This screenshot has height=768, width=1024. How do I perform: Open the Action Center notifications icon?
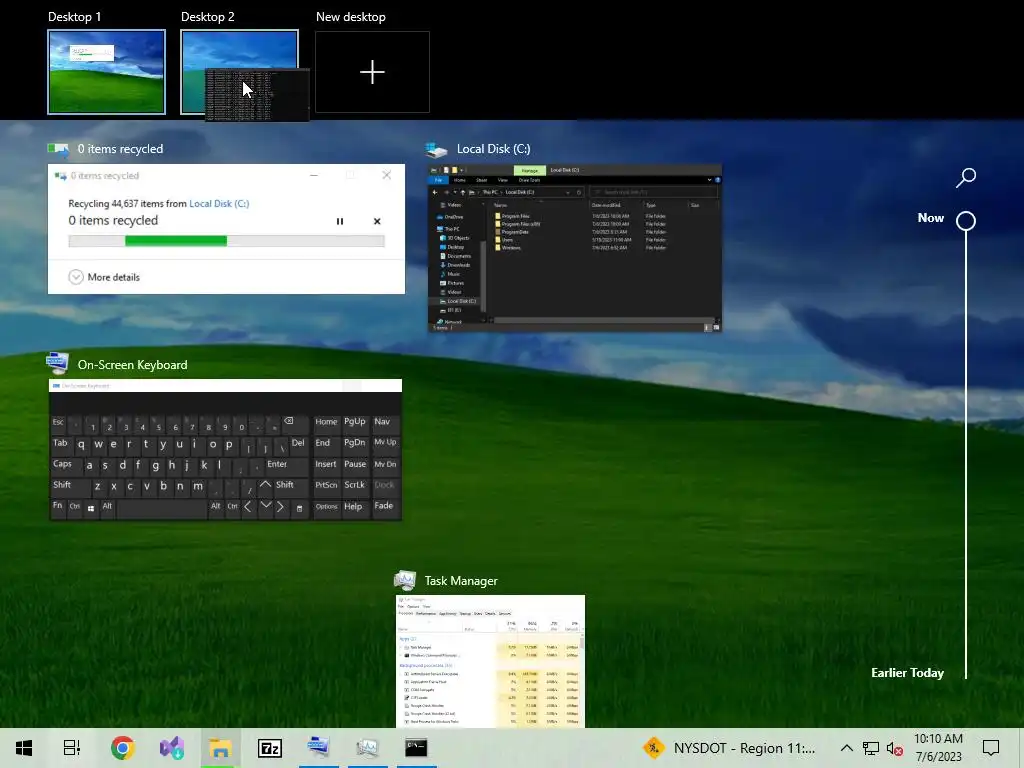[x=991, y=748]
